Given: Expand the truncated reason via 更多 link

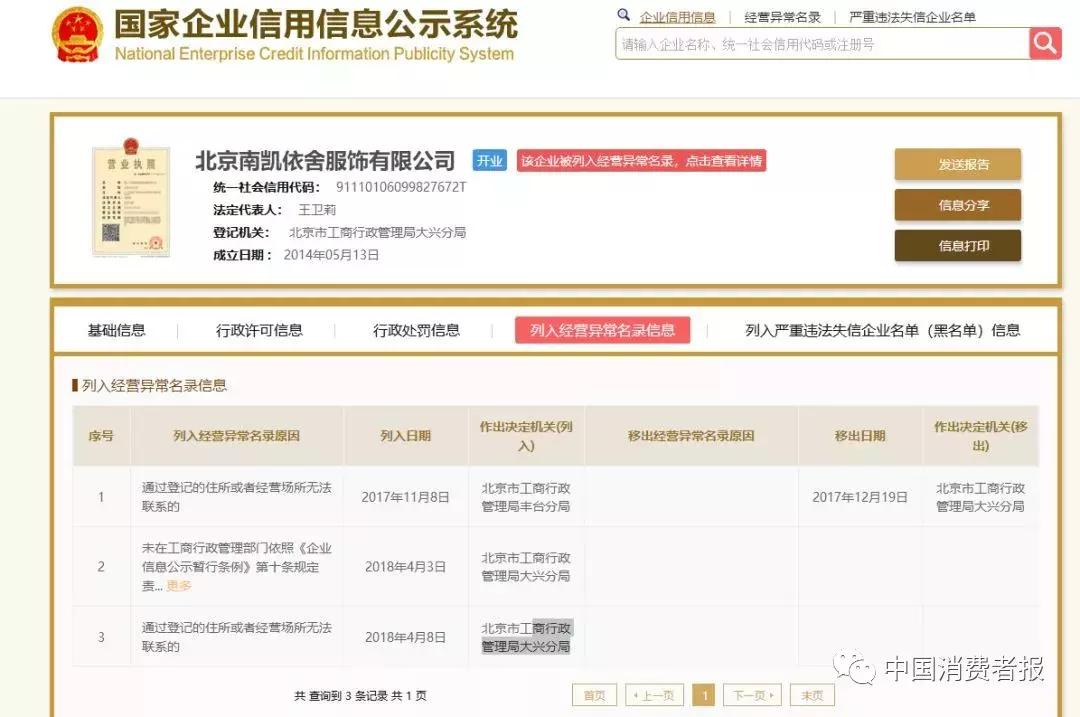Looking at the screenshot, I should (x=177, y=586).
